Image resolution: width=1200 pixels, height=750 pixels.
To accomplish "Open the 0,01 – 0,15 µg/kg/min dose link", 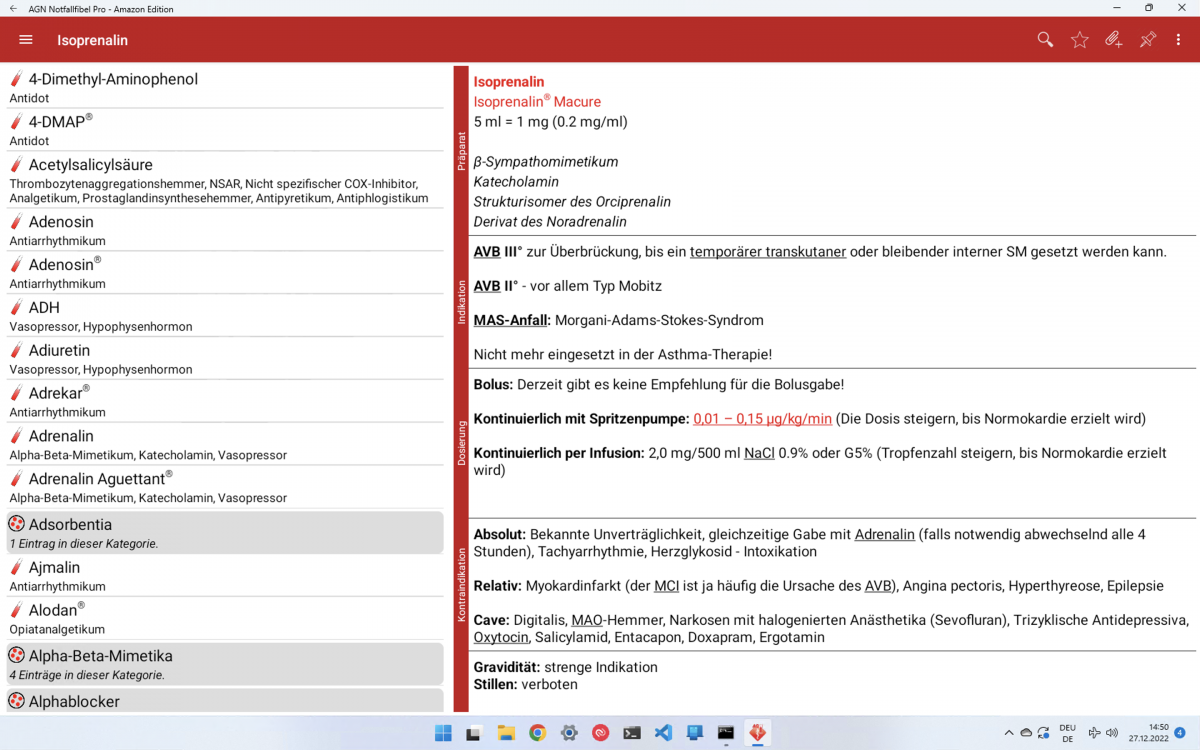I will tap(763, 418).
